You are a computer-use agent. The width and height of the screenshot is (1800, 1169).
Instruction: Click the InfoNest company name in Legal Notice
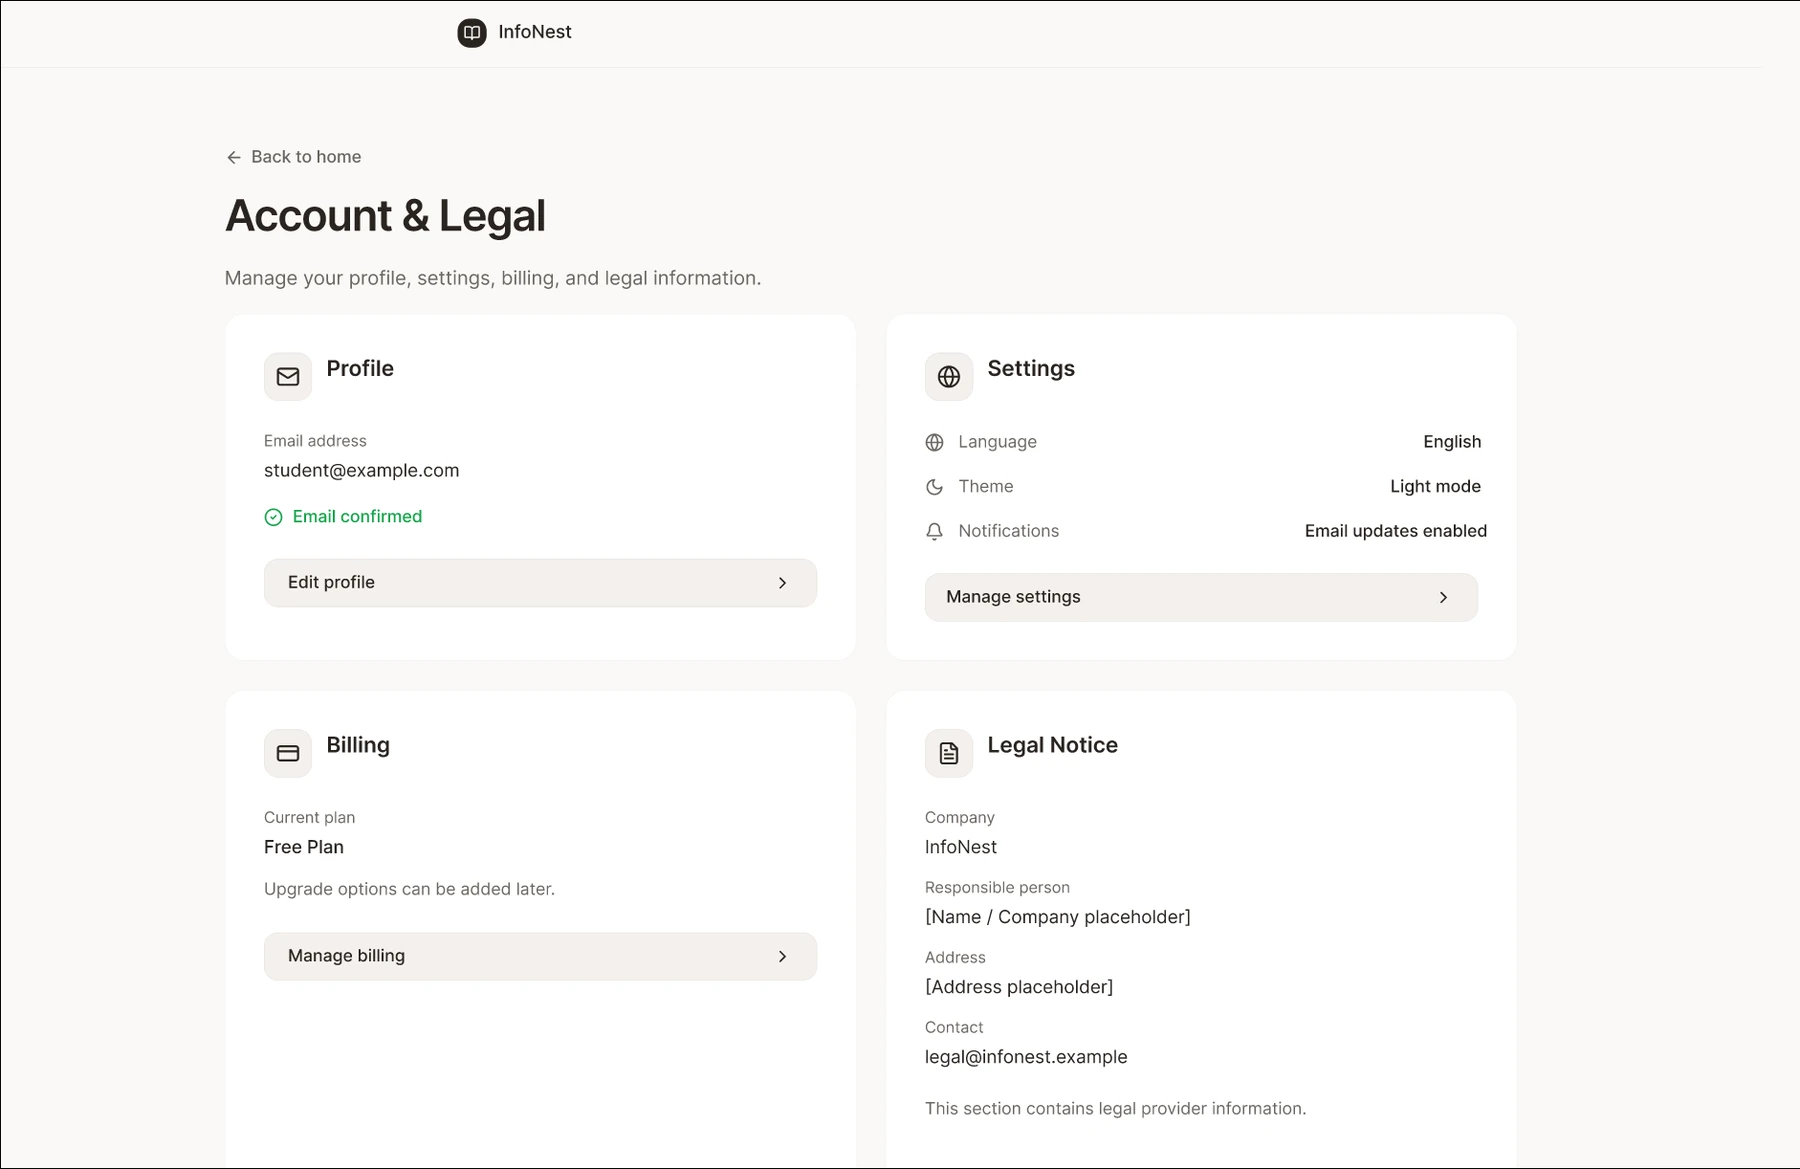[961, 847]
